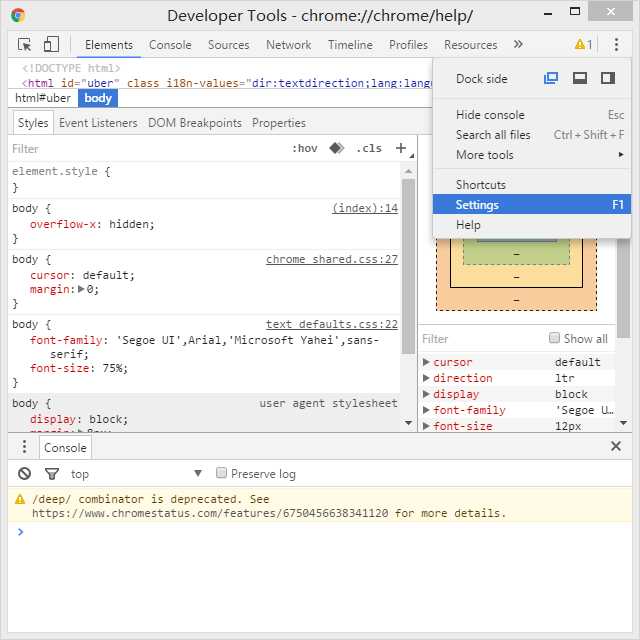The image size is (640, 640).
Task: Open the Properties sidebar tab
Action: 279,122
